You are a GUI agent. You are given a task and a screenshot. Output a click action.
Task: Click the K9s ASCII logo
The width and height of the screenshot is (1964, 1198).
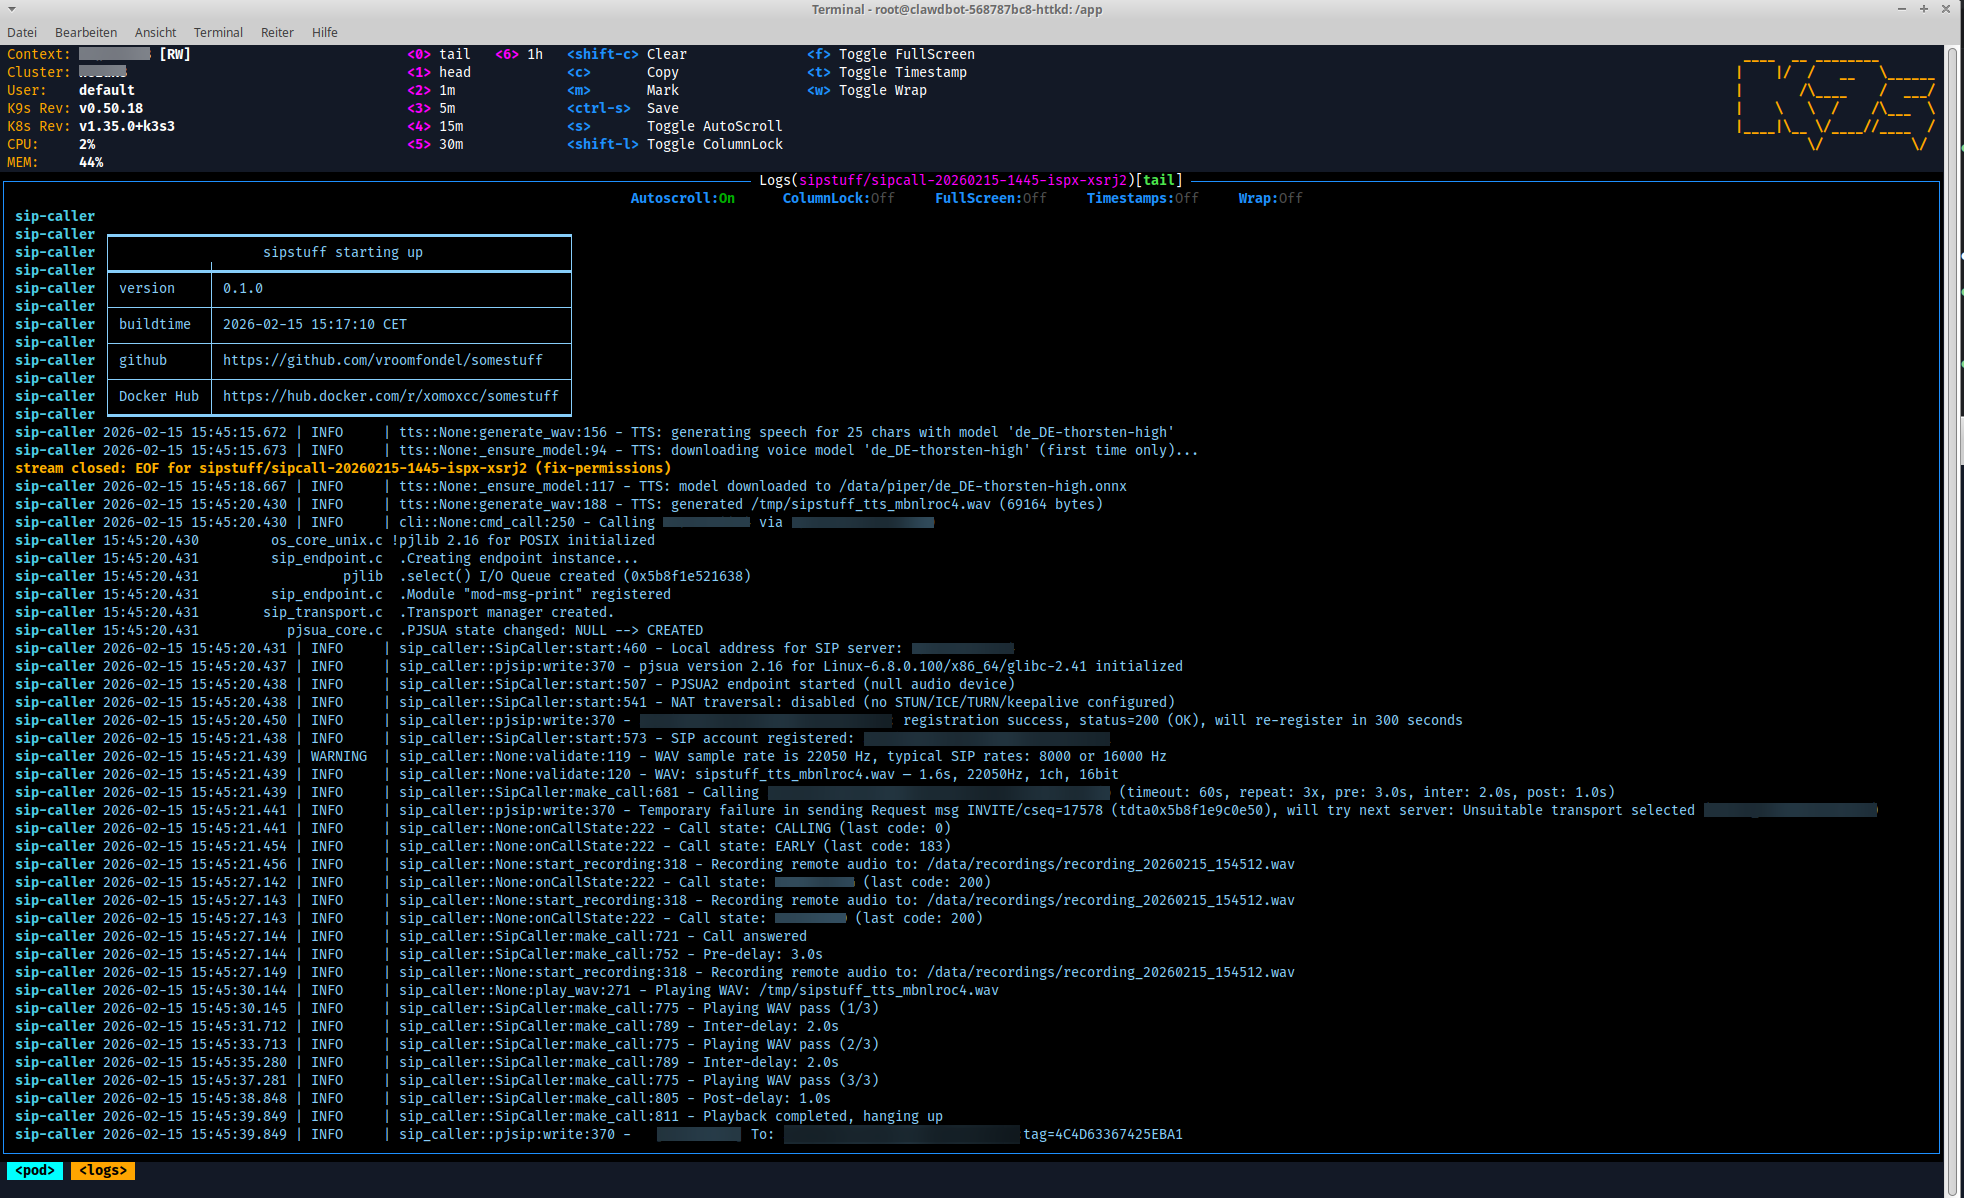point(1836,104)
